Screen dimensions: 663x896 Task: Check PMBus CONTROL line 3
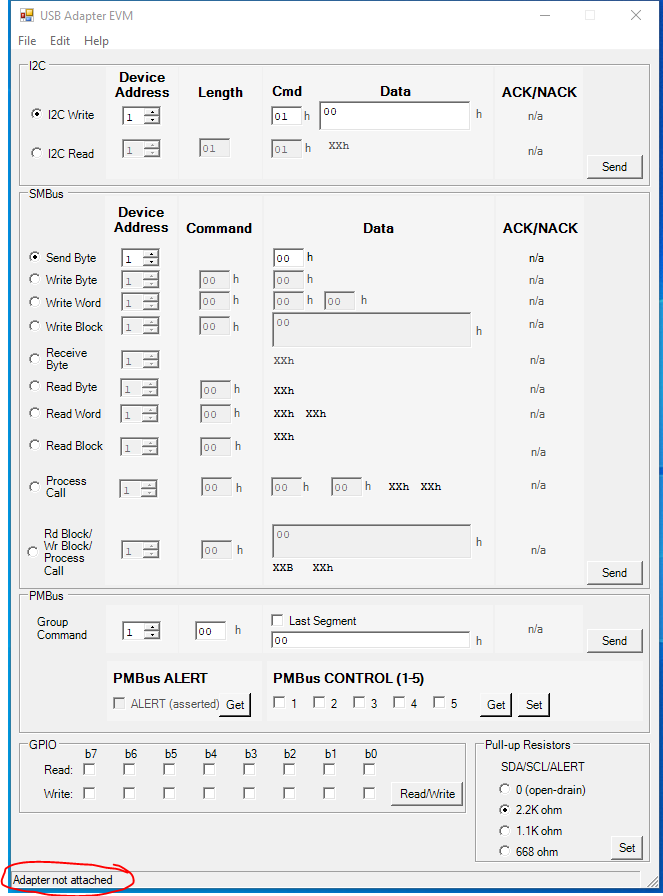[x=359, y=702]
